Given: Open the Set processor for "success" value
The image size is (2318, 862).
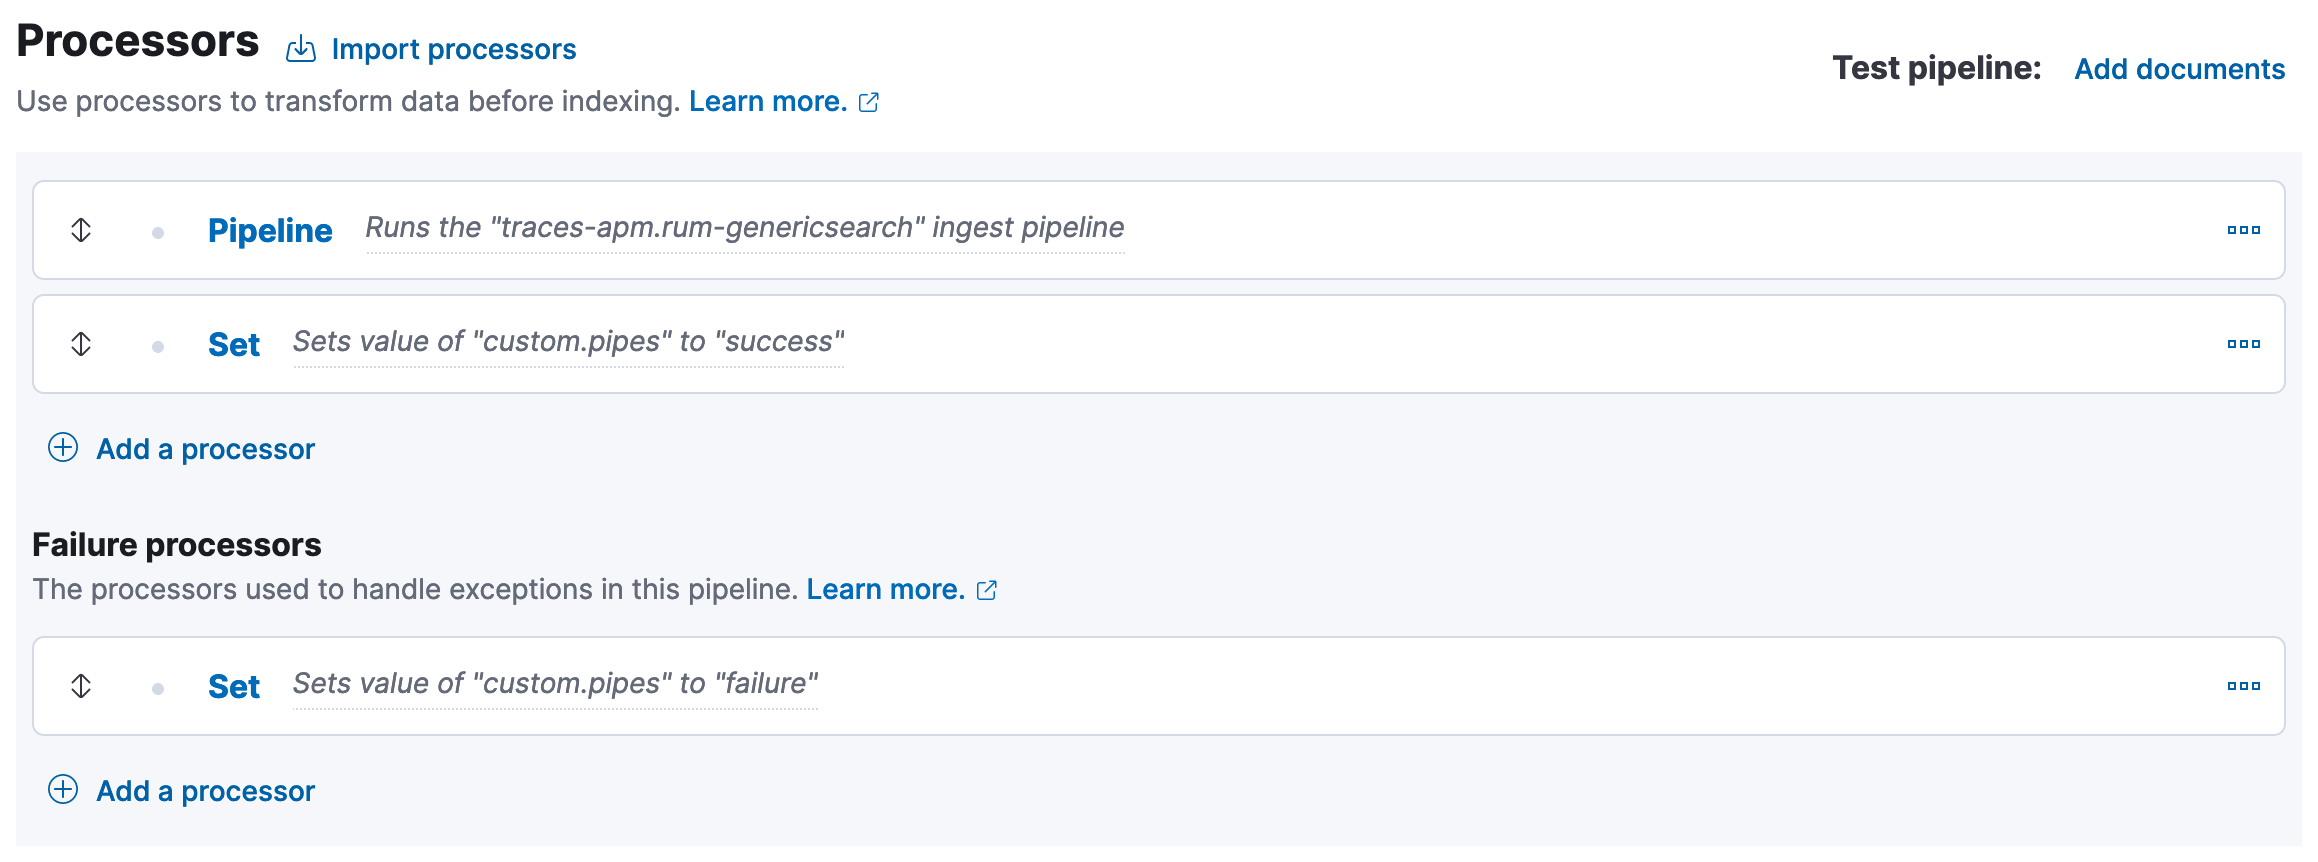Looking at the screenshot, I should [234, 345].
